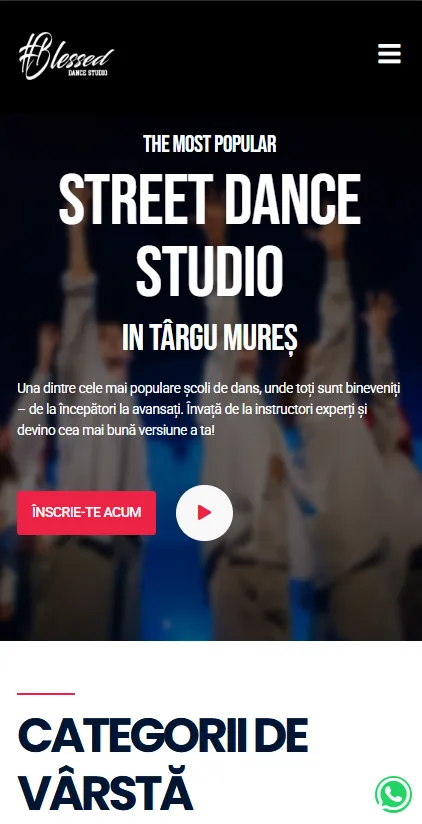Play the intro video with the round play button

(204, 513)
